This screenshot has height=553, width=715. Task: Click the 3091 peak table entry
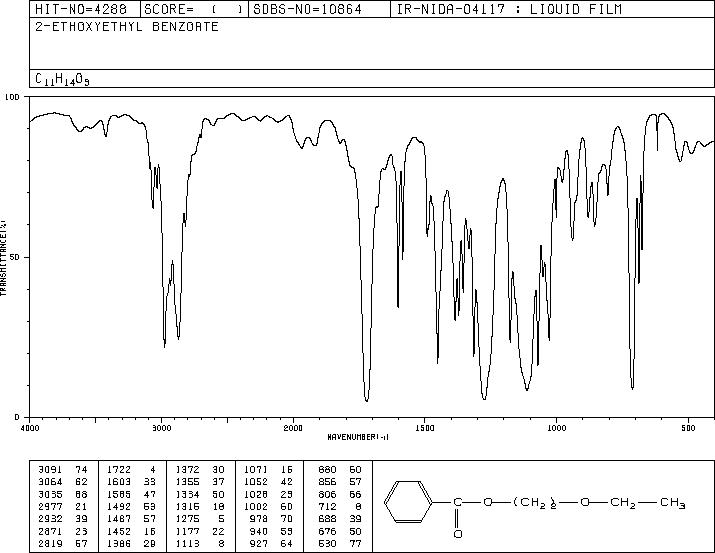63,470
